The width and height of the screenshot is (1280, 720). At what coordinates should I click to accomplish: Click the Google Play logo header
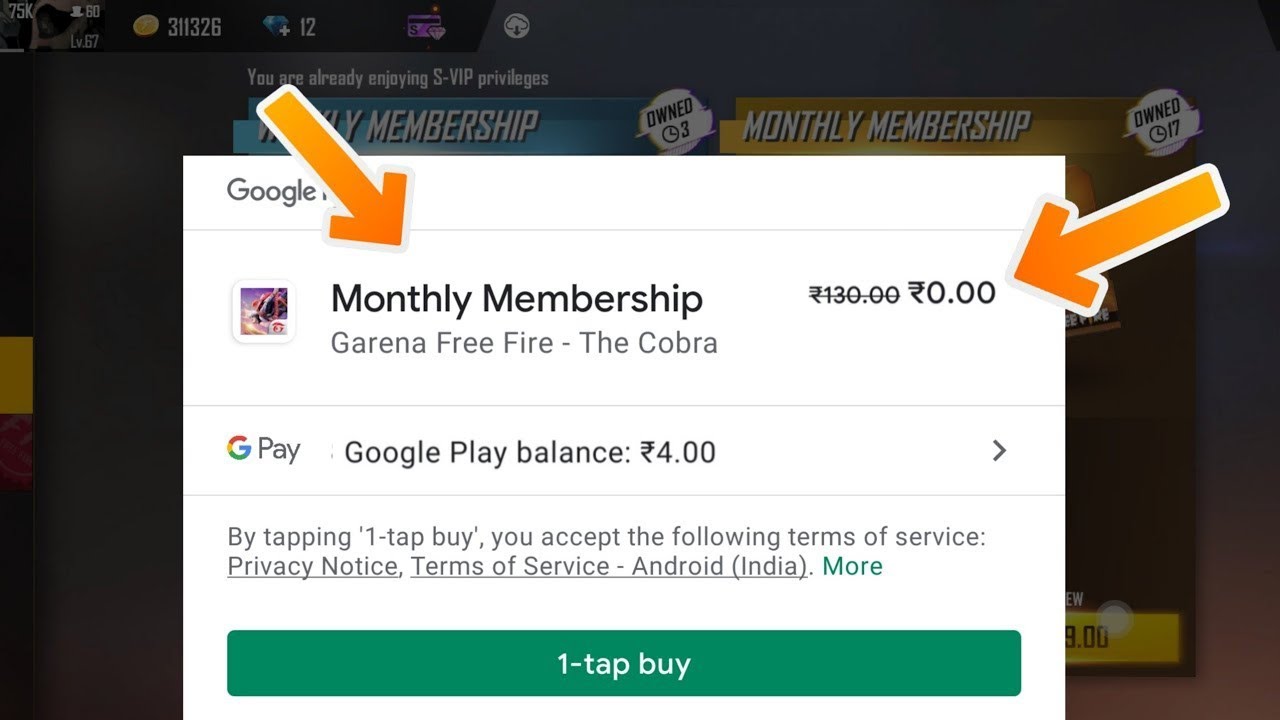(x=270, y=190)
